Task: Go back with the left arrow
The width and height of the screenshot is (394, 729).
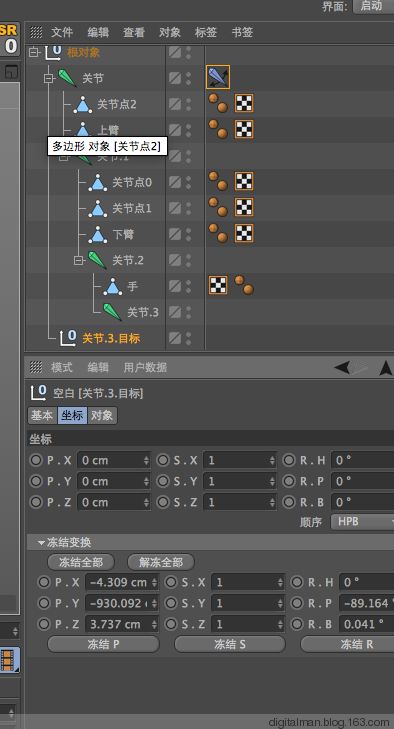Action: (343, 368)
